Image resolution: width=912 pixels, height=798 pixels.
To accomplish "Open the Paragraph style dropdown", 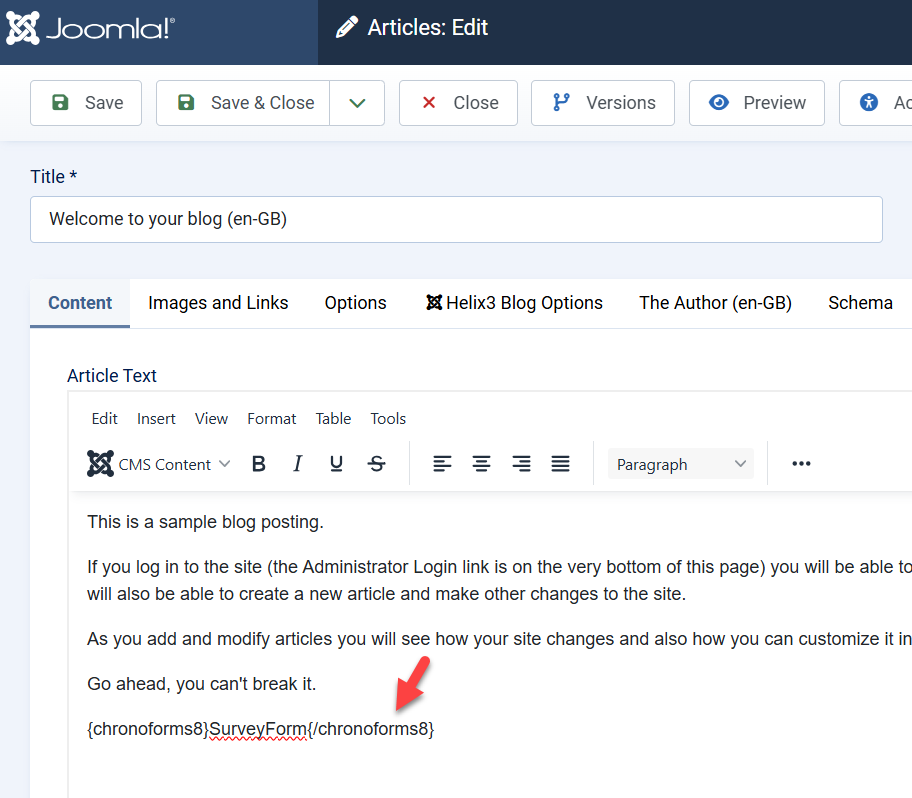I will pyautogui.click(x=680, y=463).
